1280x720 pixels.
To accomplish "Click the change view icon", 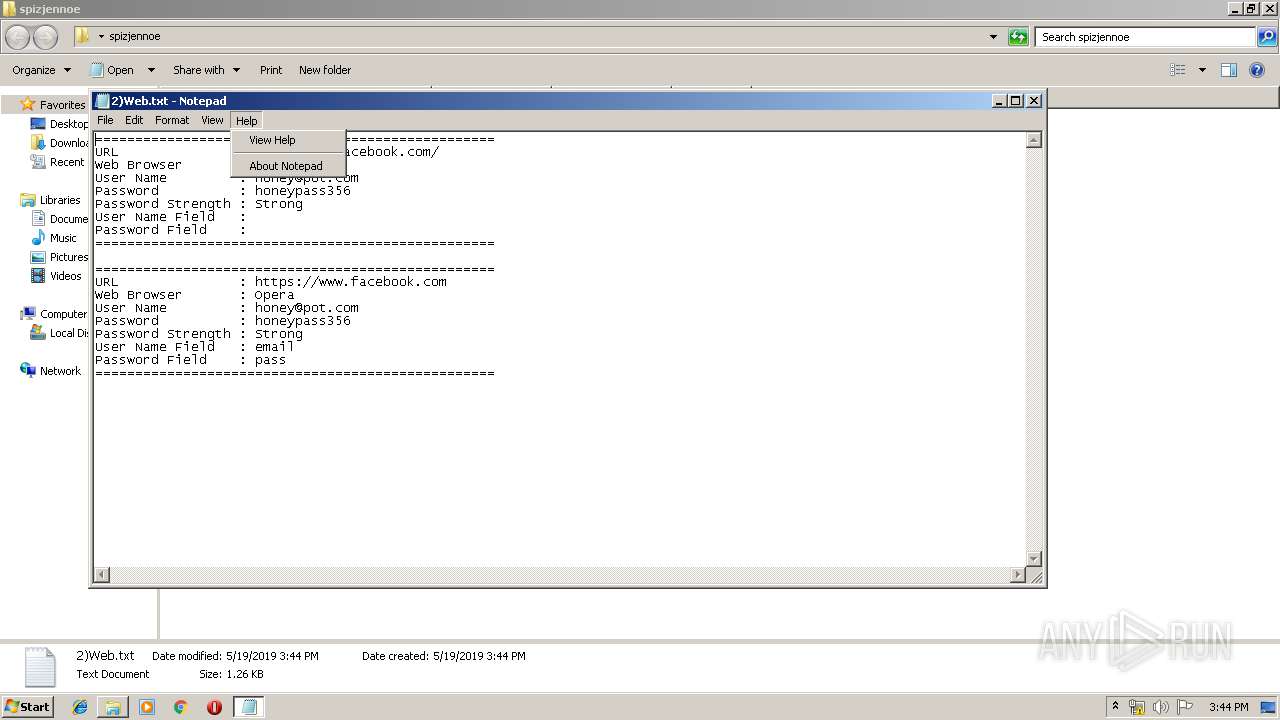I will point(1178,70).
